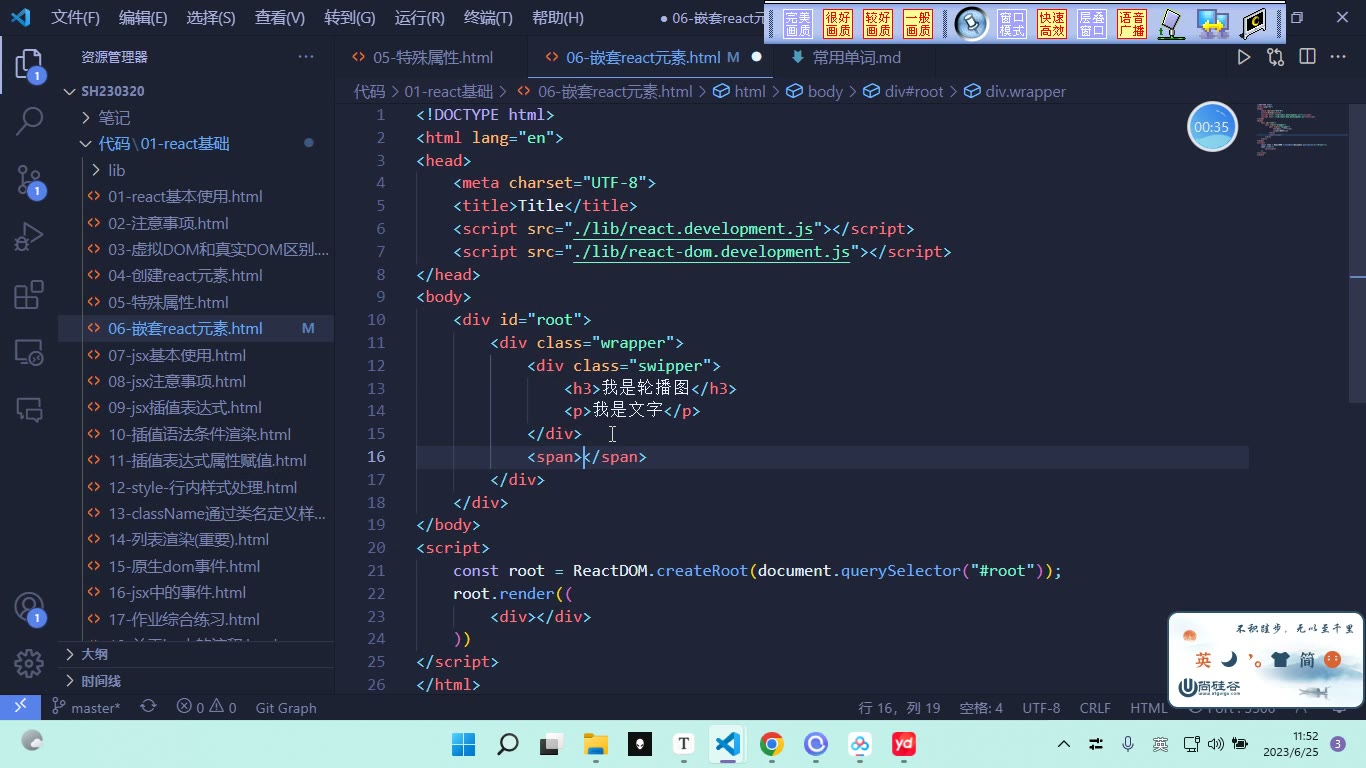Click the Run code play button

(1243, 57)
